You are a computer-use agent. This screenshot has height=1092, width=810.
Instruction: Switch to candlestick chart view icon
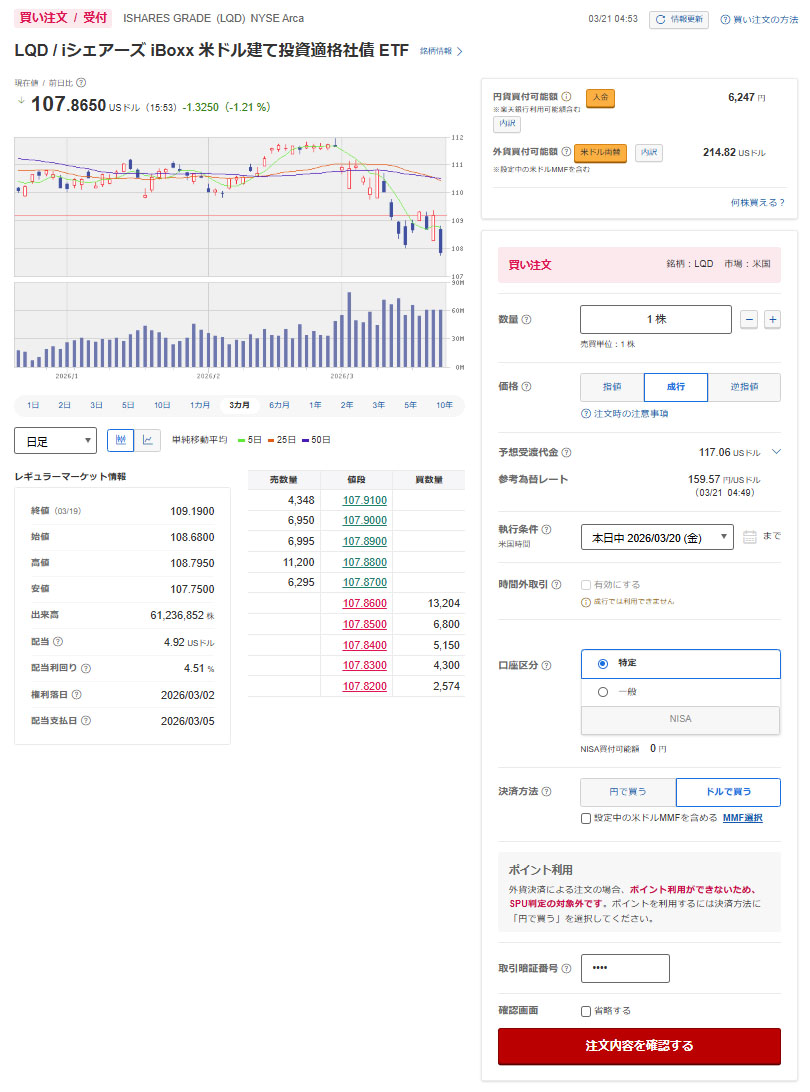120,439
